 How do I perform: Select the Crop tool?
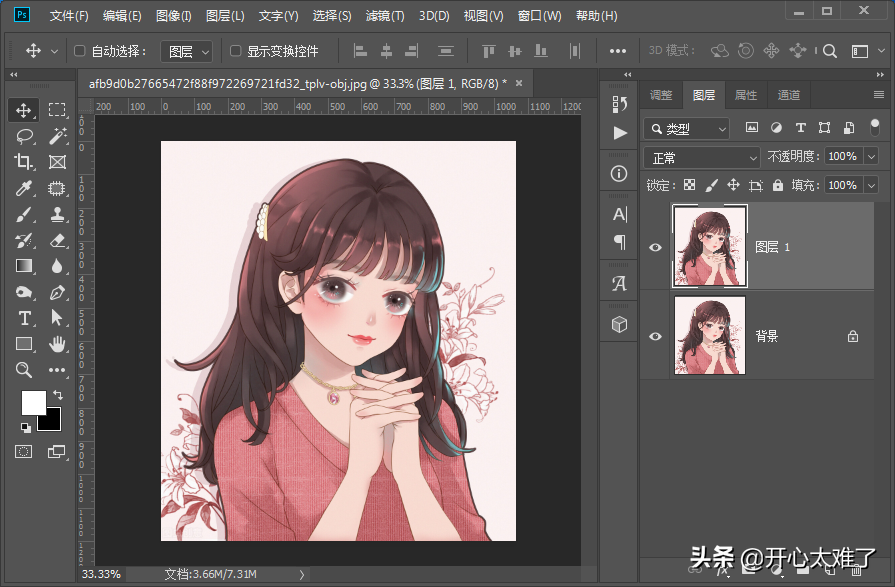click(x=24, y=161)
